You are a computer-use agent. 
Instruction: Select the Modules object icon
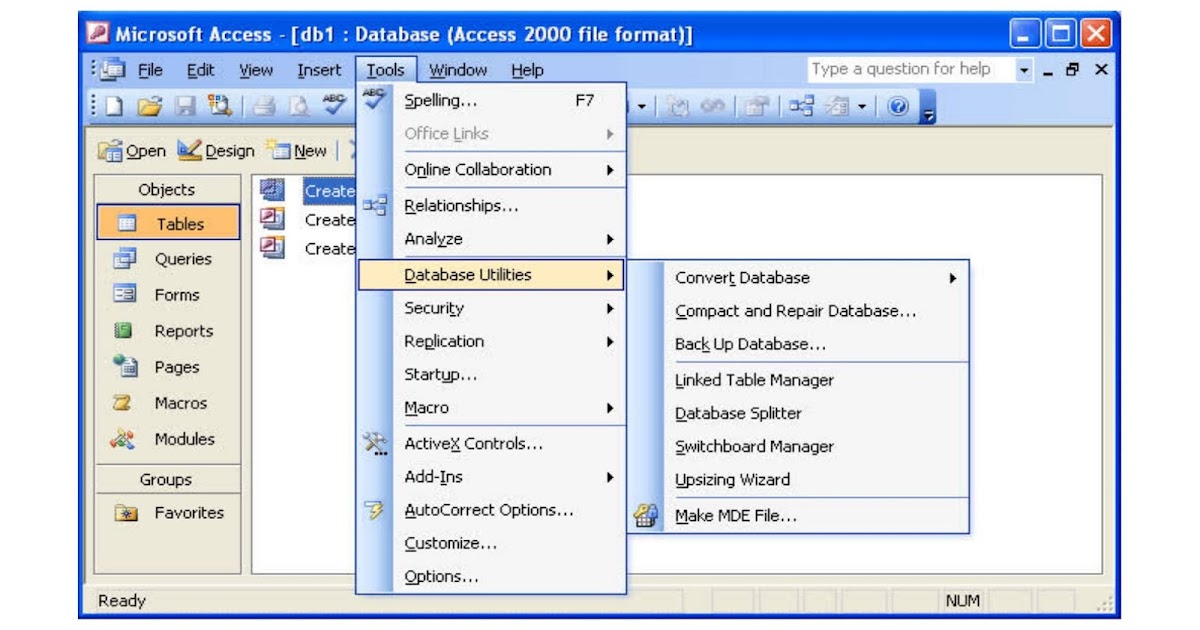point(166,439)
